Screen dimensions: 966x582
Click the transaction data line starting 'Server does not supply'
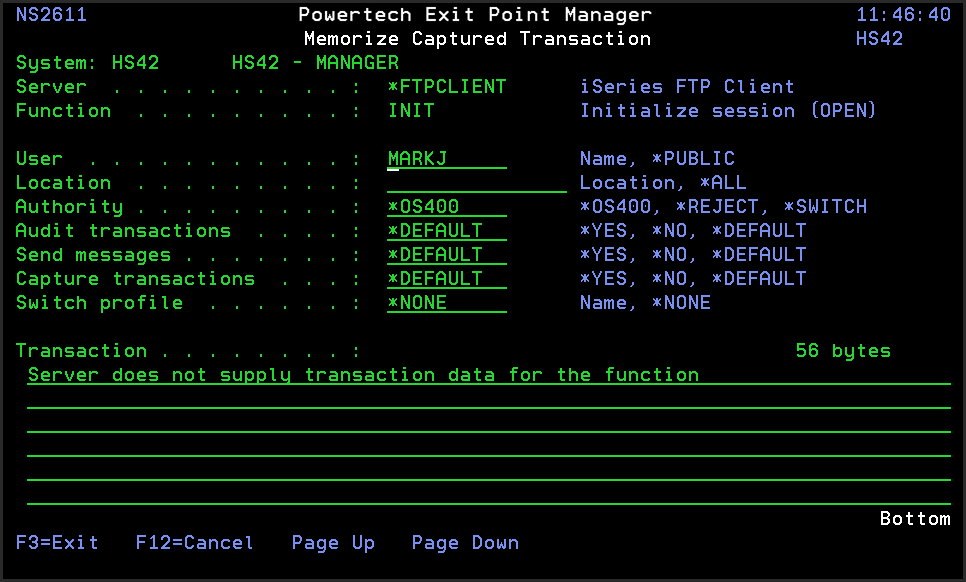(x=489, y=375)
